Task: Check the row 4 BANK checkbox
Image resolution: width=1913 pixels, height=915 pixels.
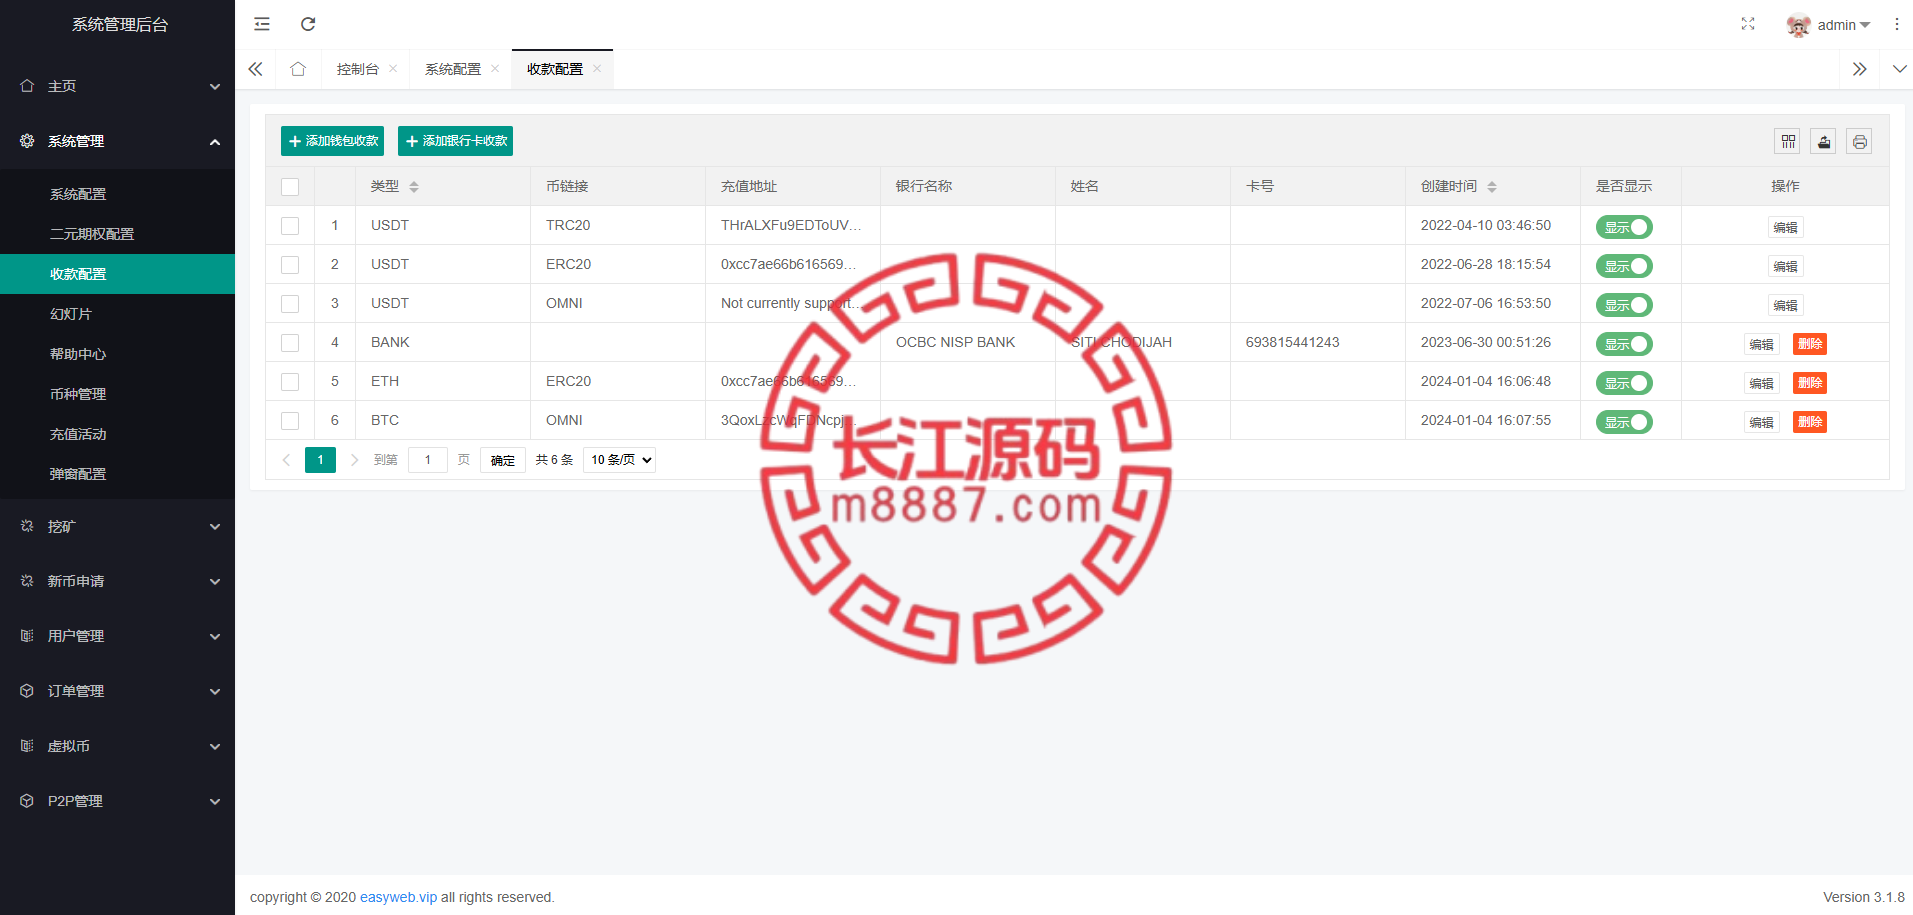Action: click(x=290, y=343)
